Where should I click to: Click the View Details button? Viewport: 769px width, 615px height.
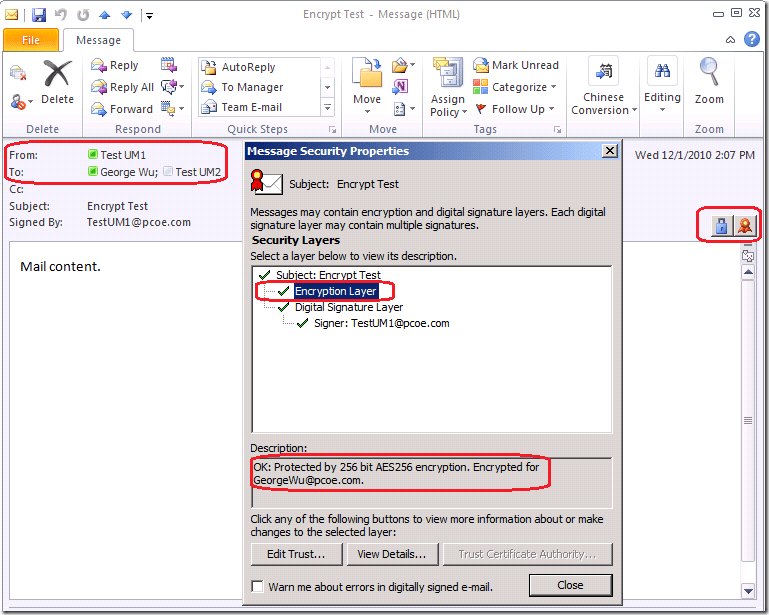point(392,554)
